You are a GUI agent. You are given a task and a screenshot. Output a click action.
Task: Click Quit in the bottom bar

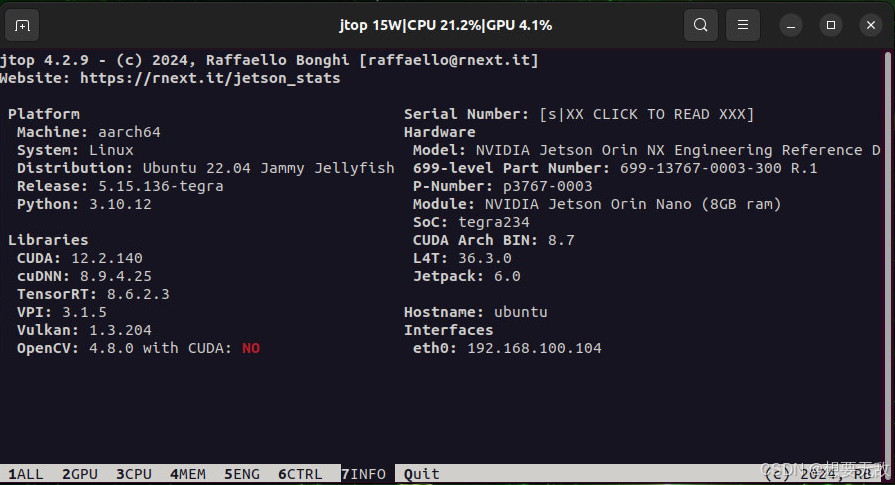pos(422,474)
